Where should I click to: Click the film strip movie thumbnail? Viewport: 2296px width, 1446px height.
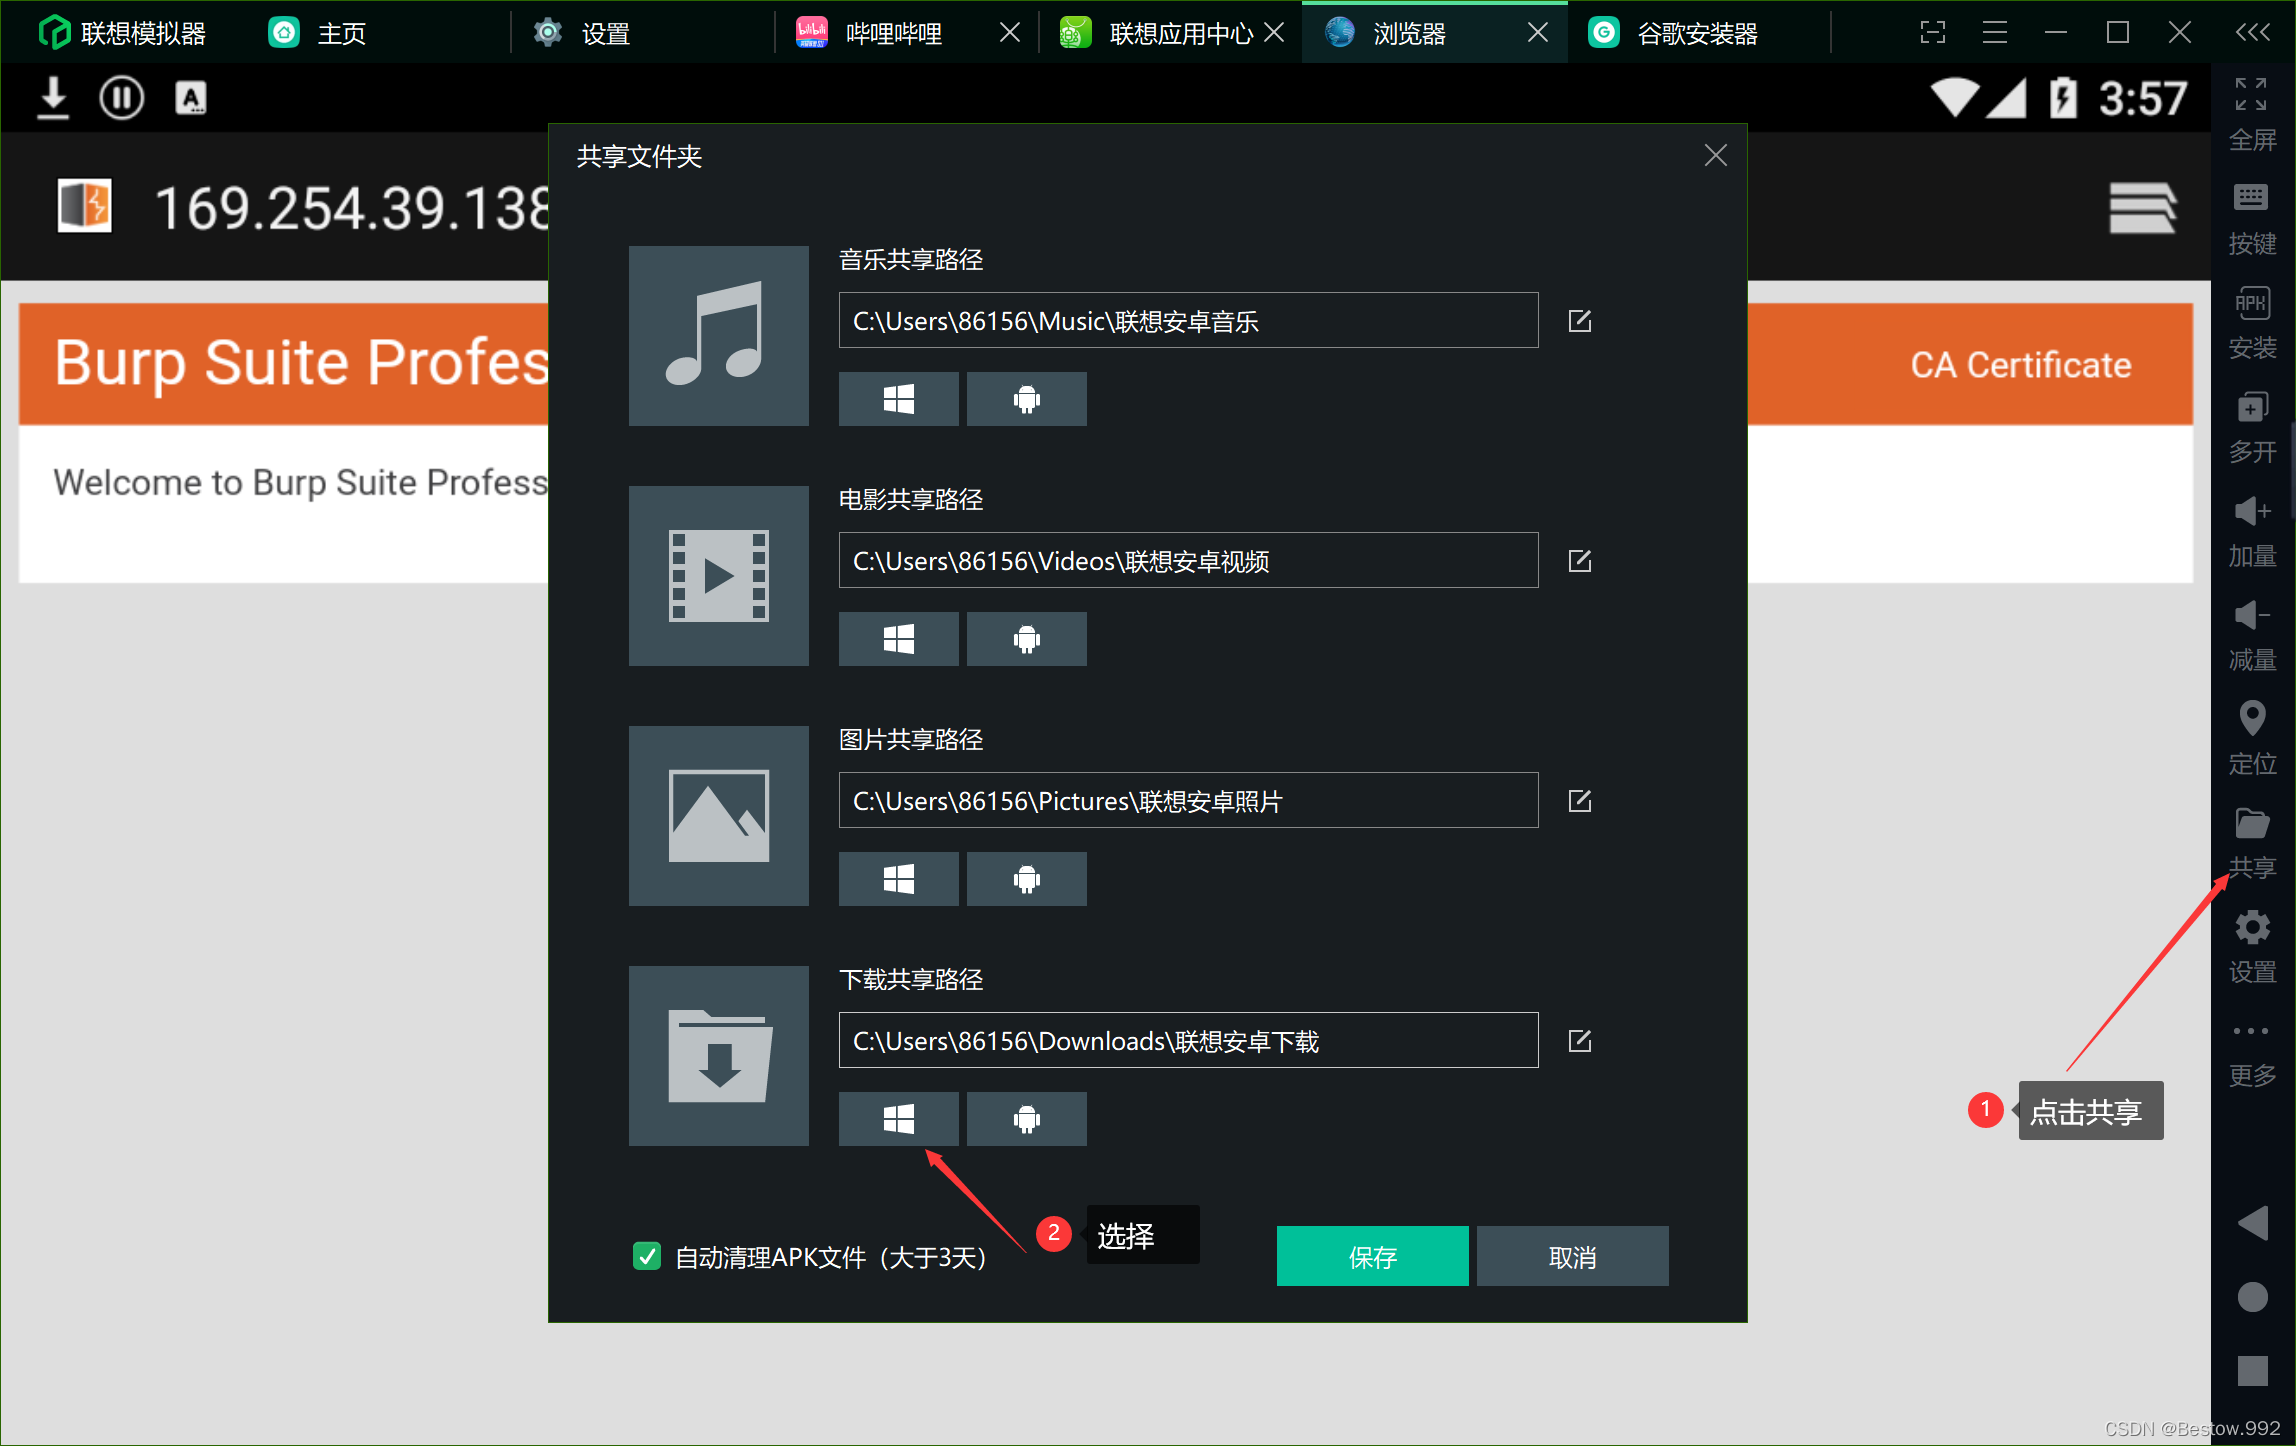pos(718,576)
